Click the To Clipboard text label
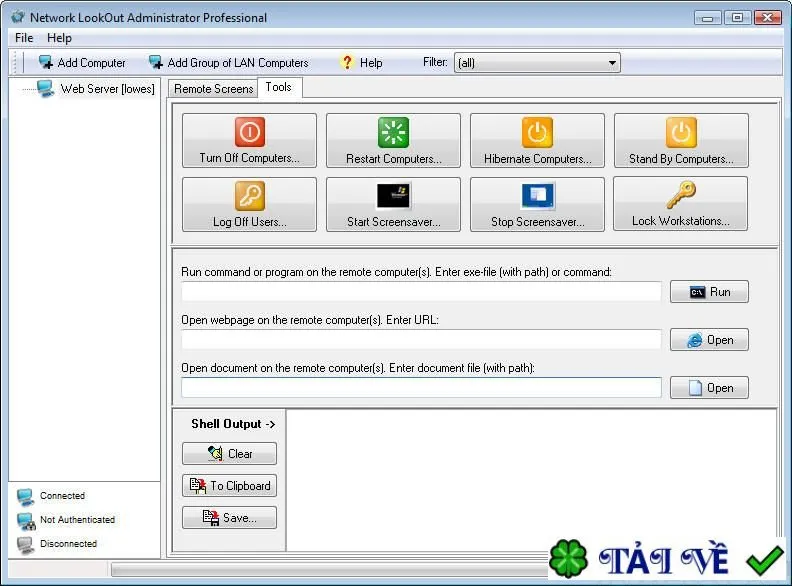 240,485
